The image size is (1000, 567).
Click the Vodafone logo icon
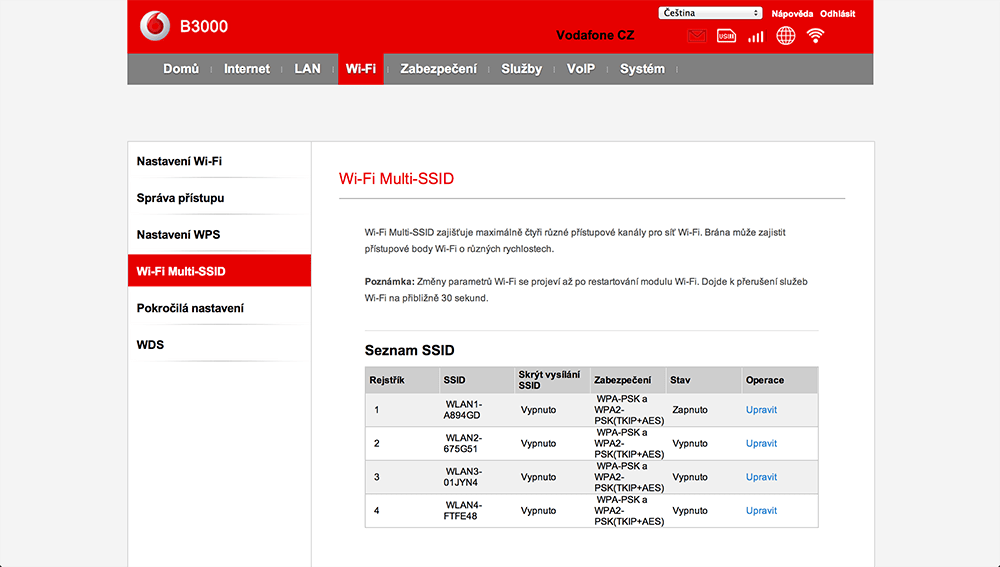155,26
